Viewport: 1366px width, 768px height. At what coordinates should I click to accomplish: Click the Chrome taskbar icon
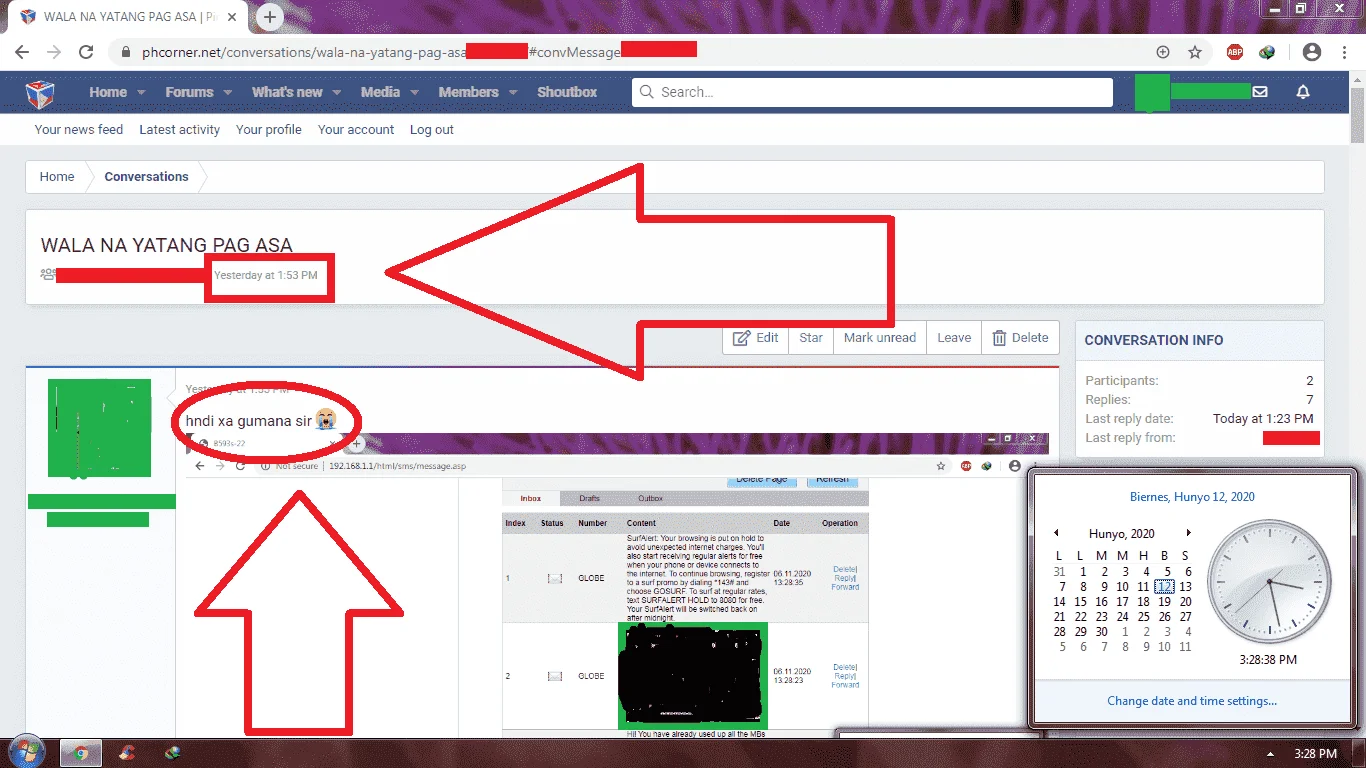pyautogui.click(x=81, y=753)
